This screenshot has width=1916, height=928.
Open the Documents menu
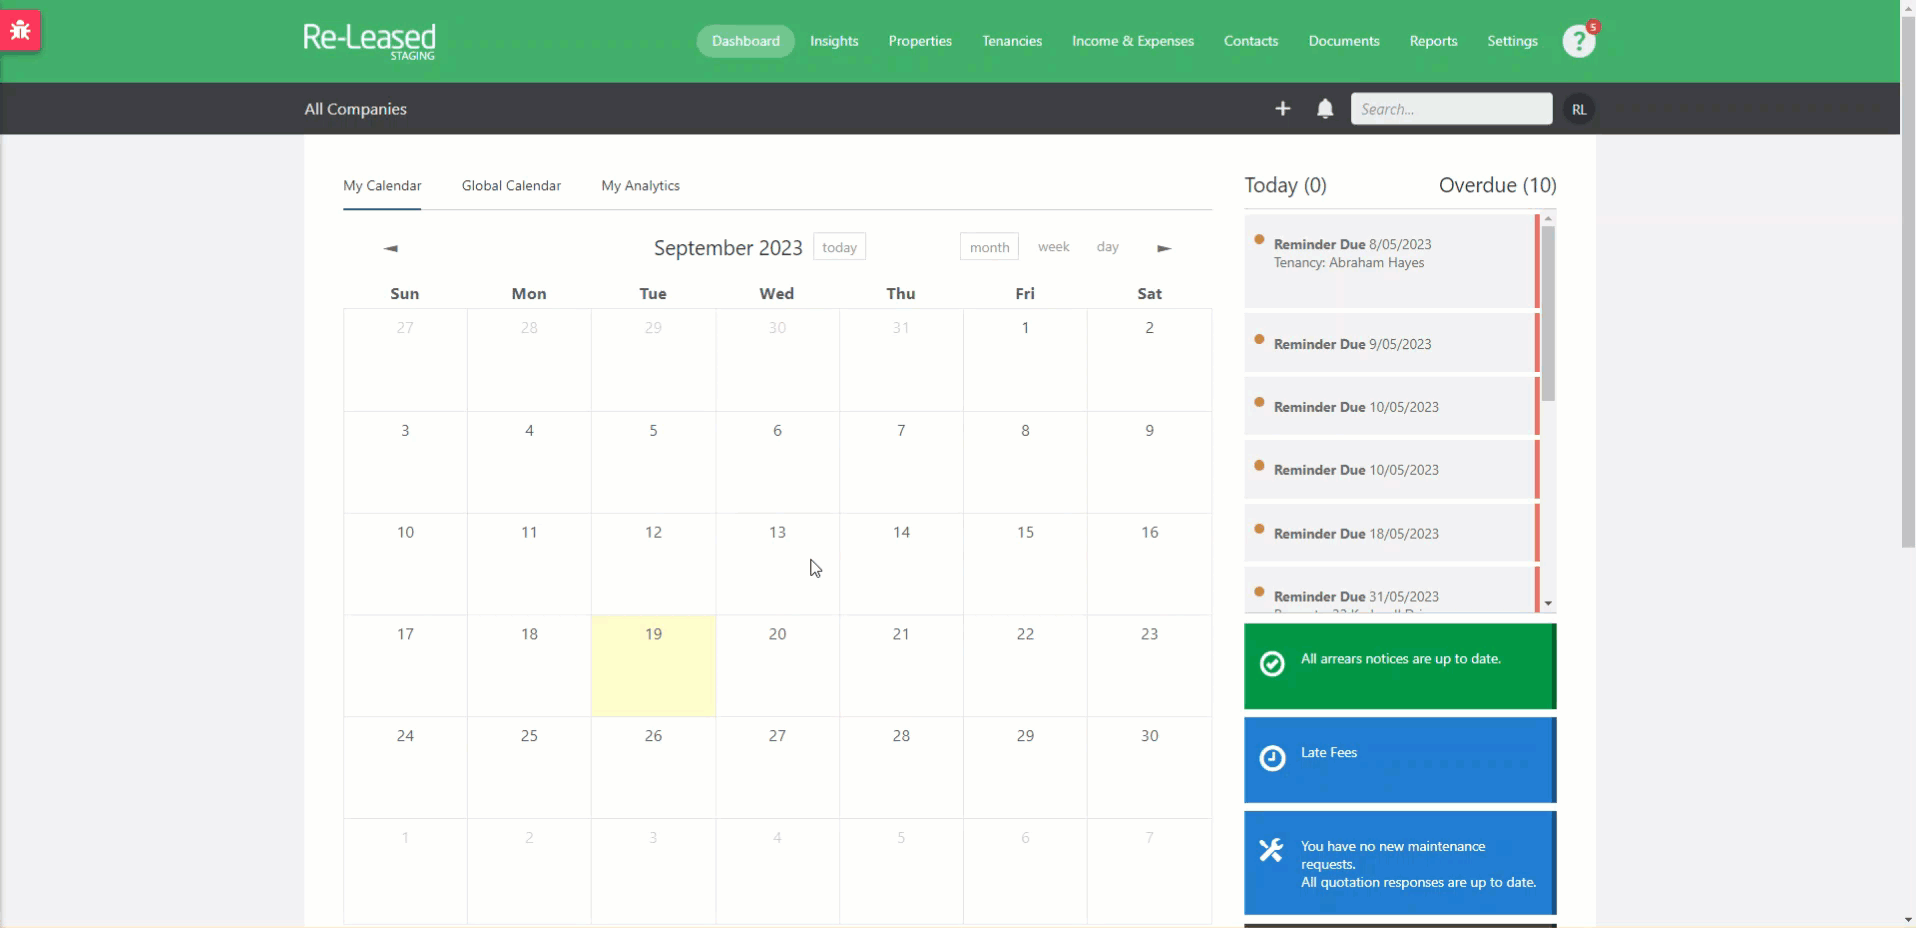[x=1344, y=41]
